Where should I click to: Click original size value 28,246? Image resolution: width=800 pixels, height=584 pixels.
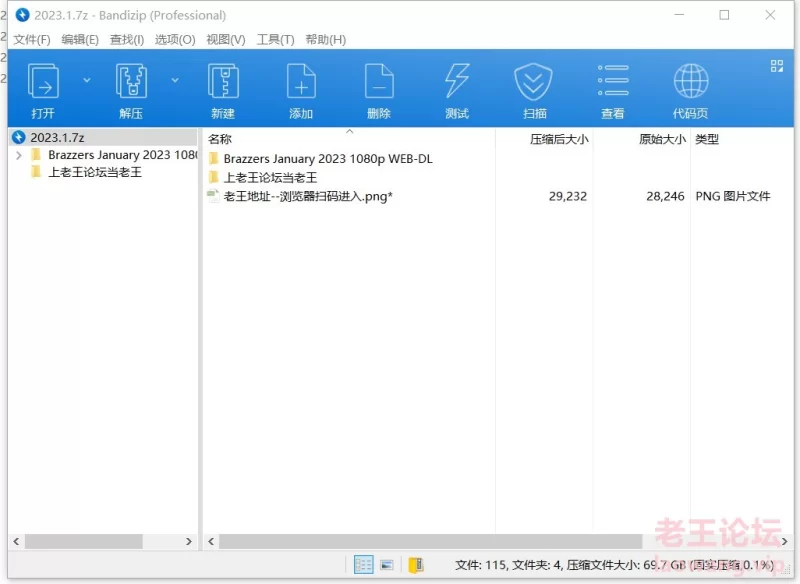[x=665, y=196]
